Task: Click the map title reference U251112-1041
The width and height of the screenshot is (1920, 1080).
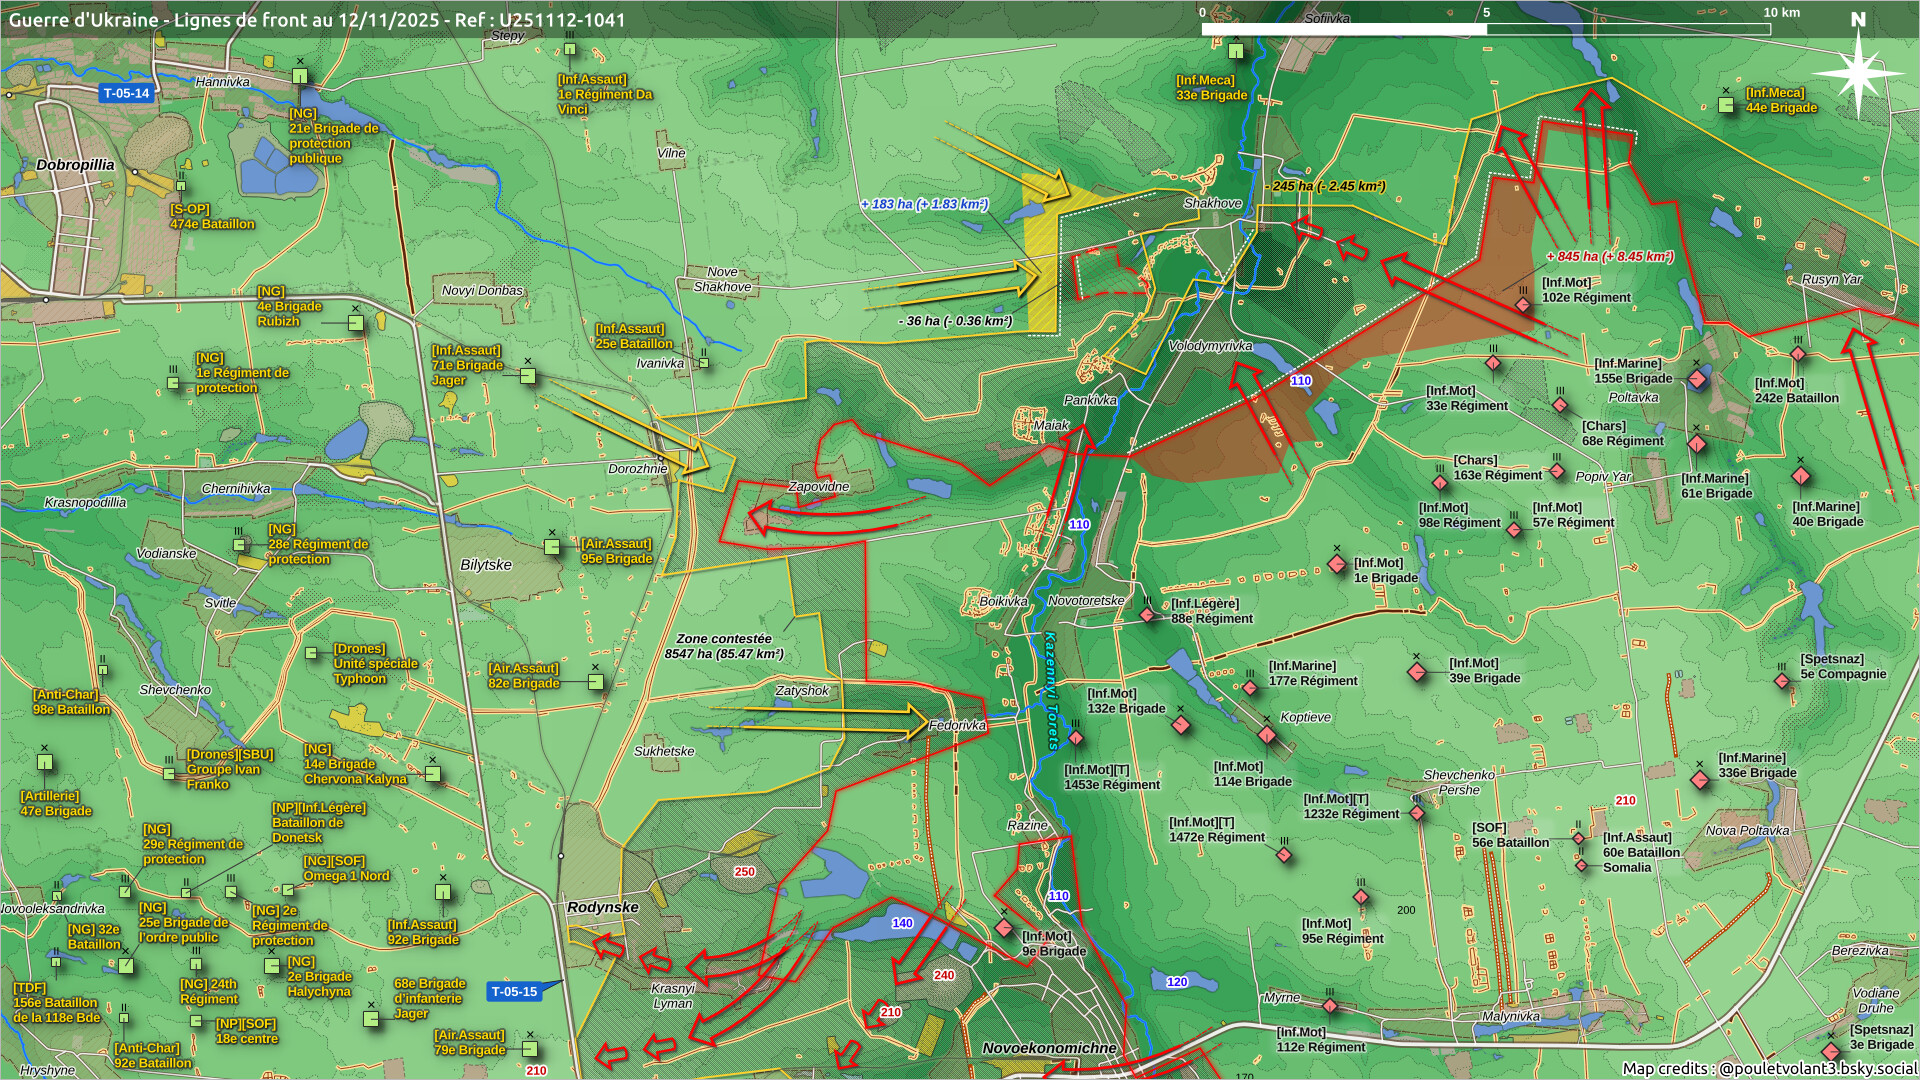Action: (x=562, y=20)
